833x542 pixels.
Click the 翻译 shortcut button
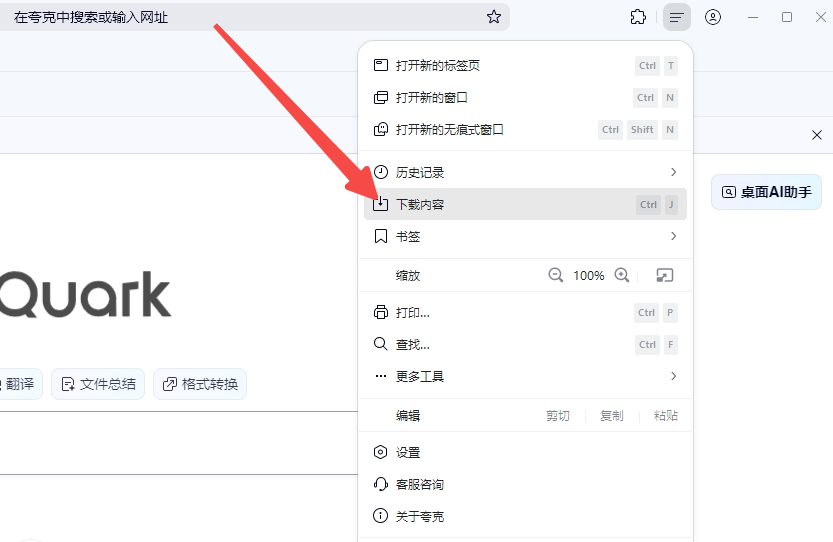click(20, 384)
